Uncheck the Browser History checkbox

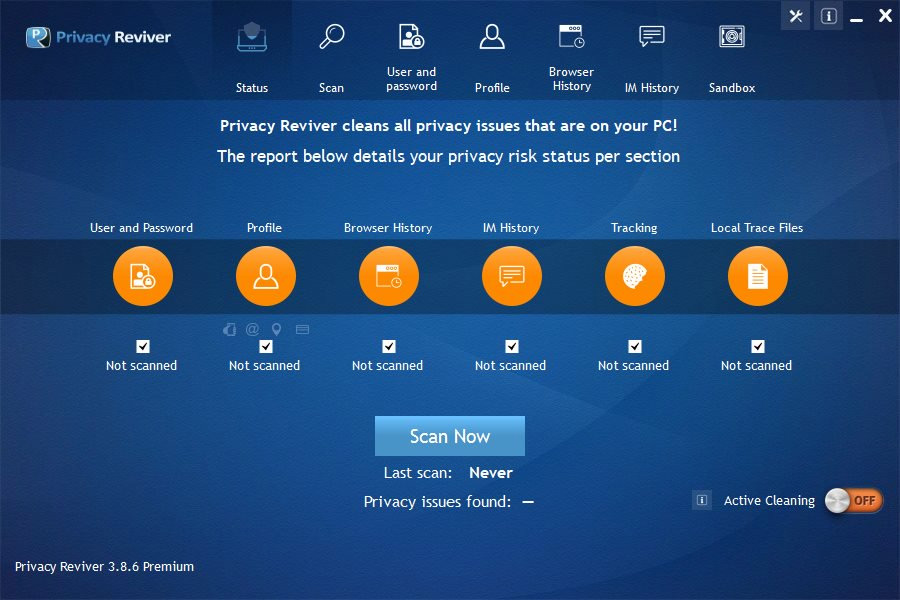[x=389, y=346]
